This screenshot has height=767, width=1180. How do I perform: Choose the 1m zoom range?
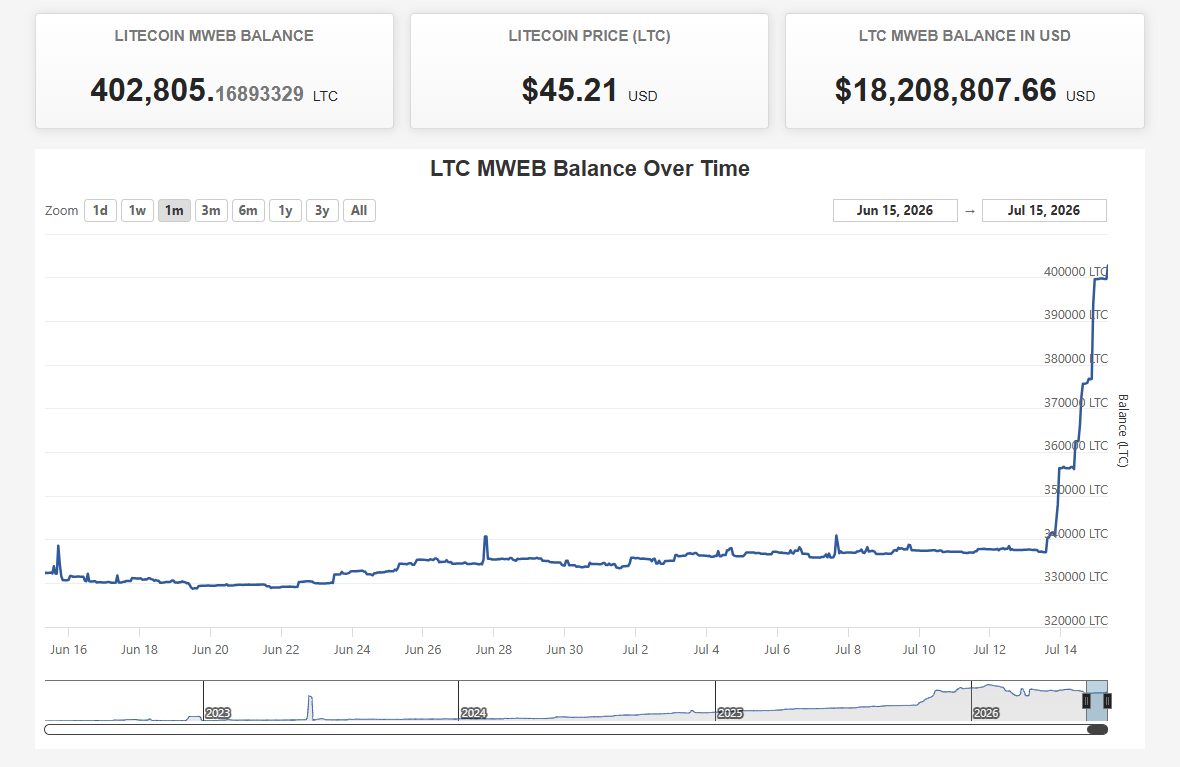coord(174,211)
